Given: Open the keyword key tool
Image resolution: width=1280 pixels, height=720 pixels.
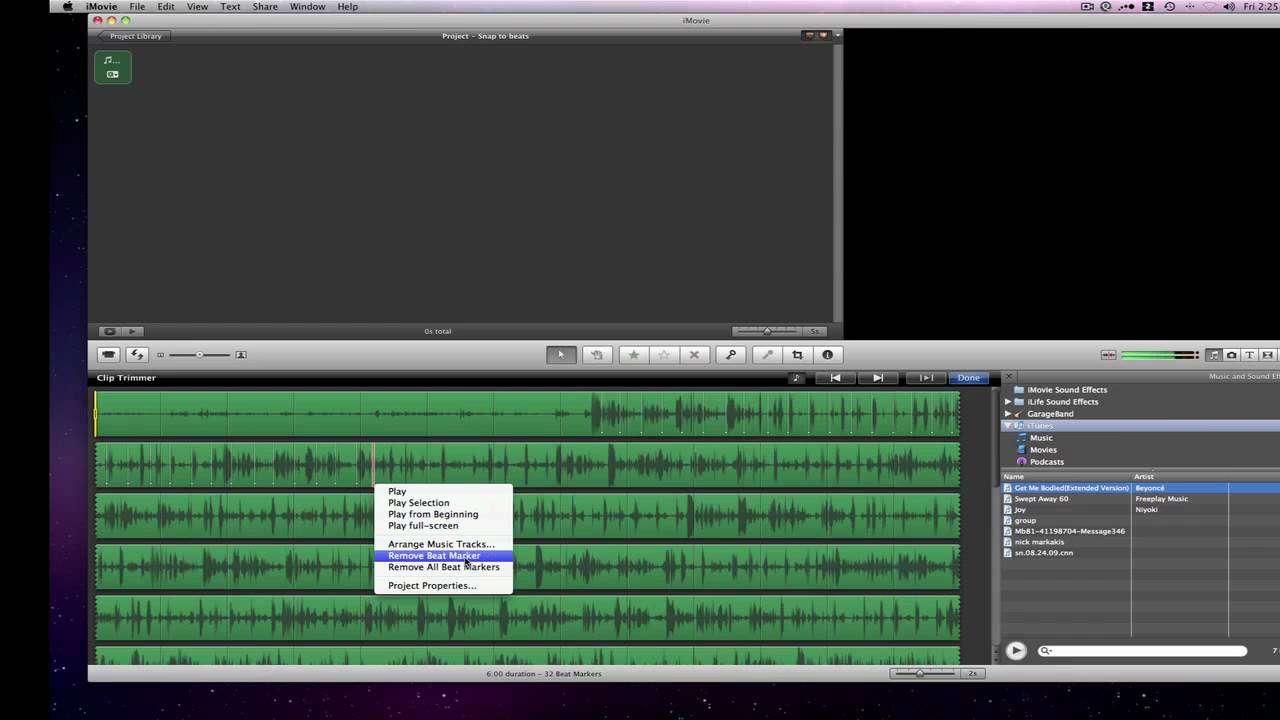Looking at the screenshot, I should click(x=731, y=355).
